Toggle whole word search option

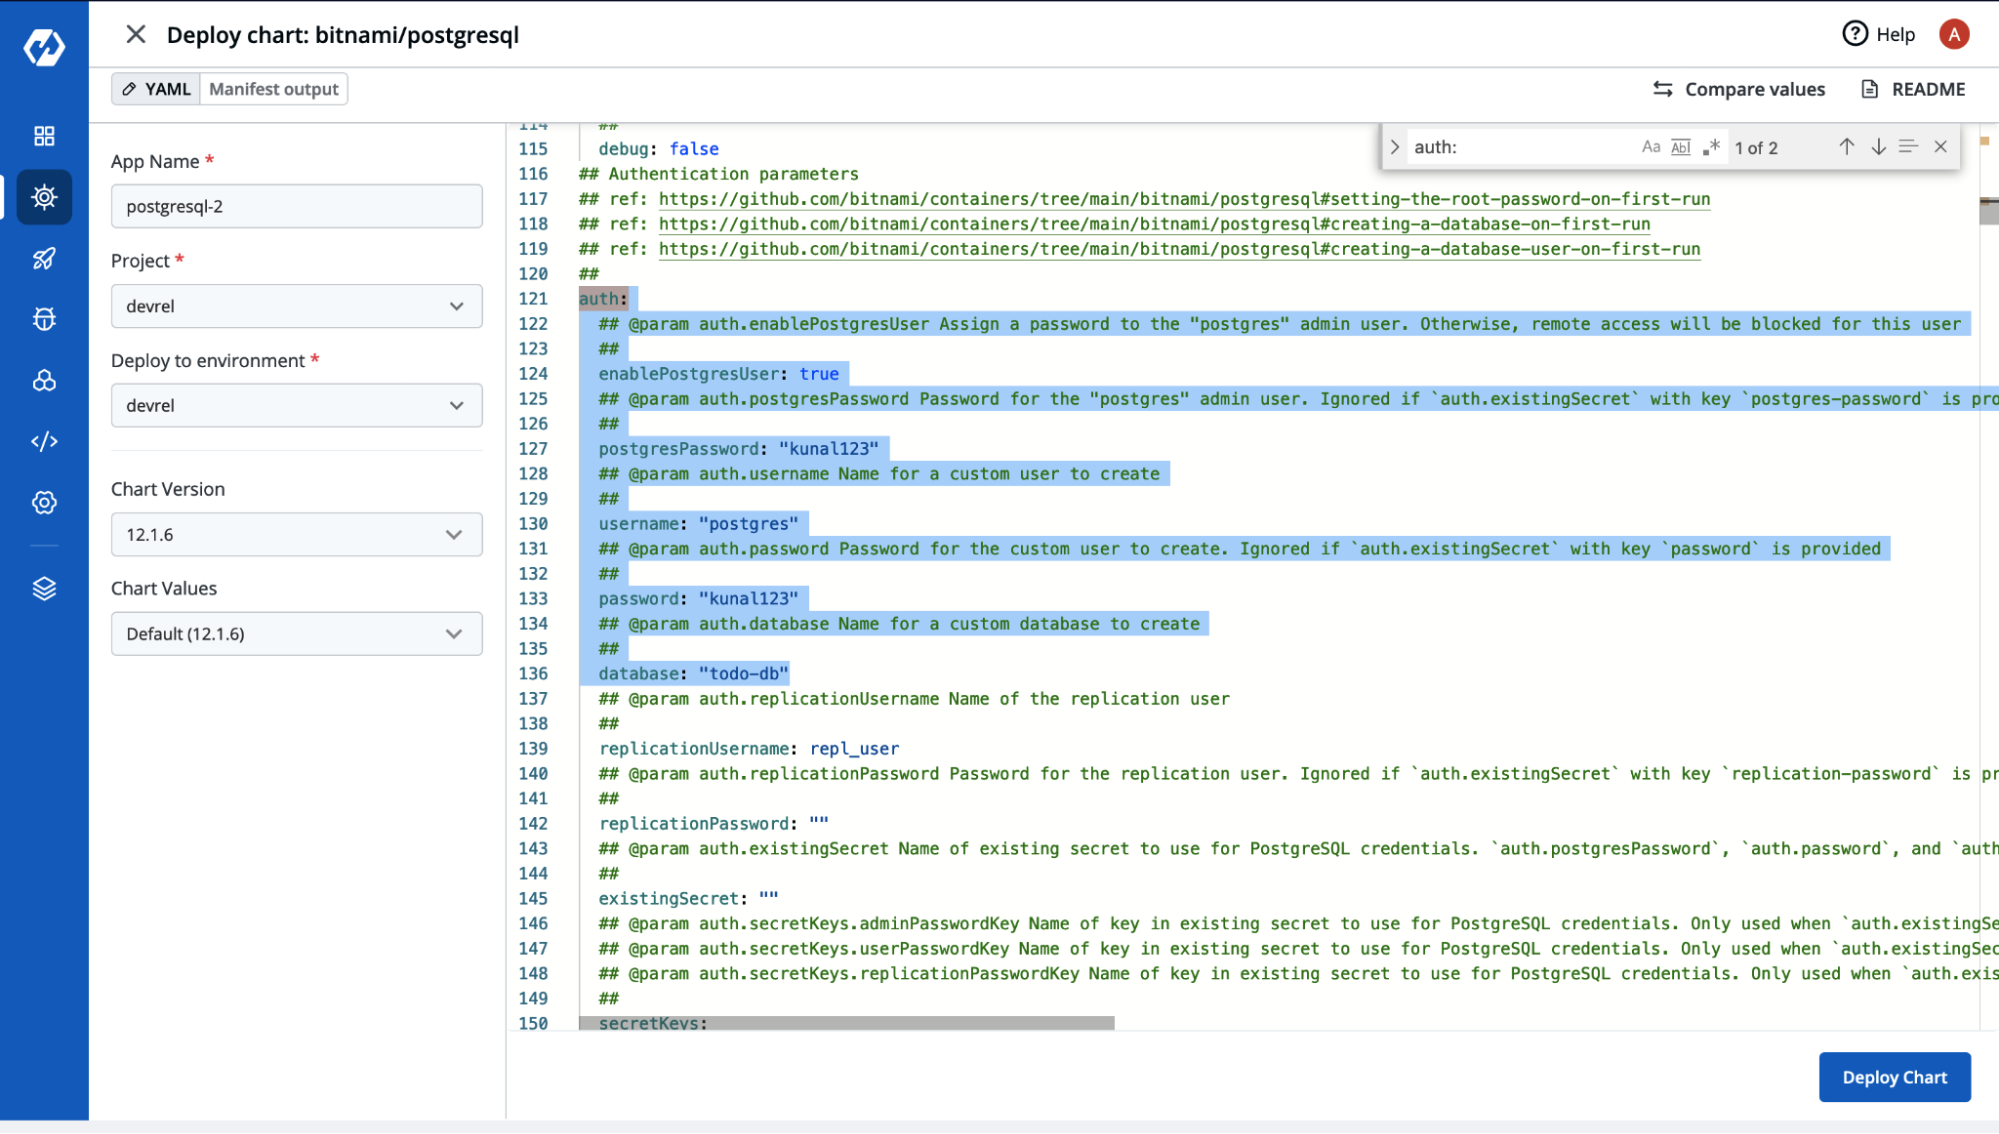point(1680,147)
